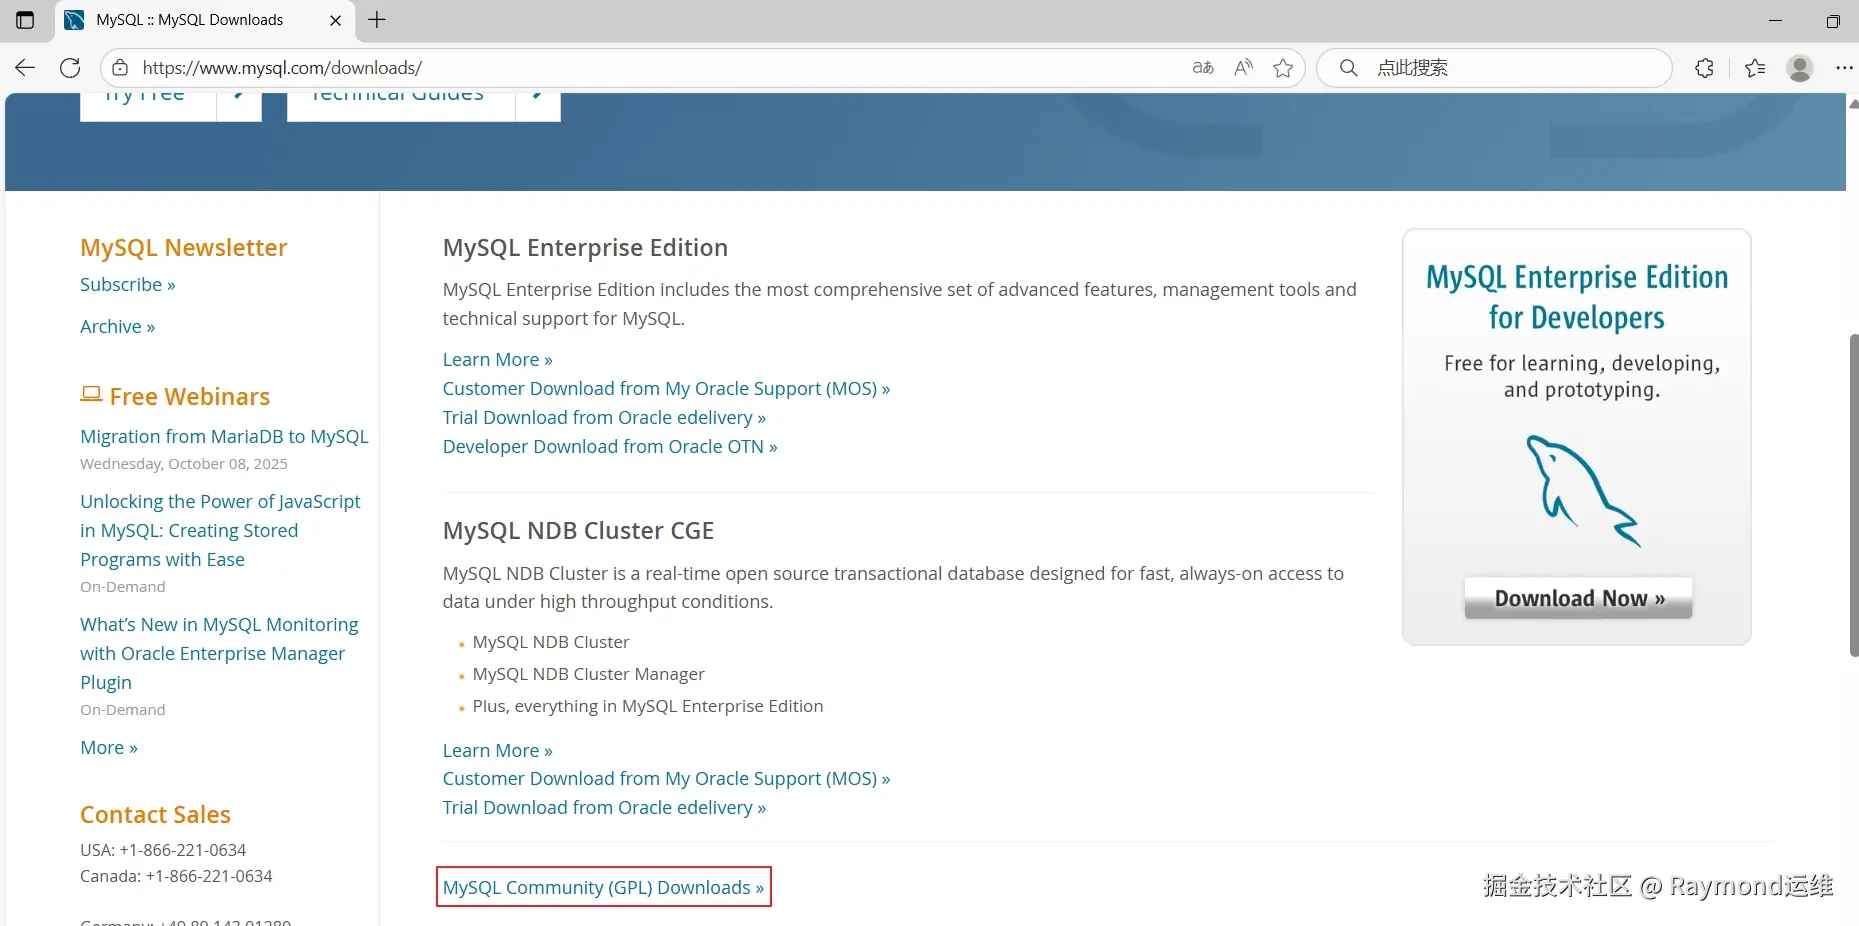Click the Try Free button
Screen dimensions: 1859x926
(170, 106)
